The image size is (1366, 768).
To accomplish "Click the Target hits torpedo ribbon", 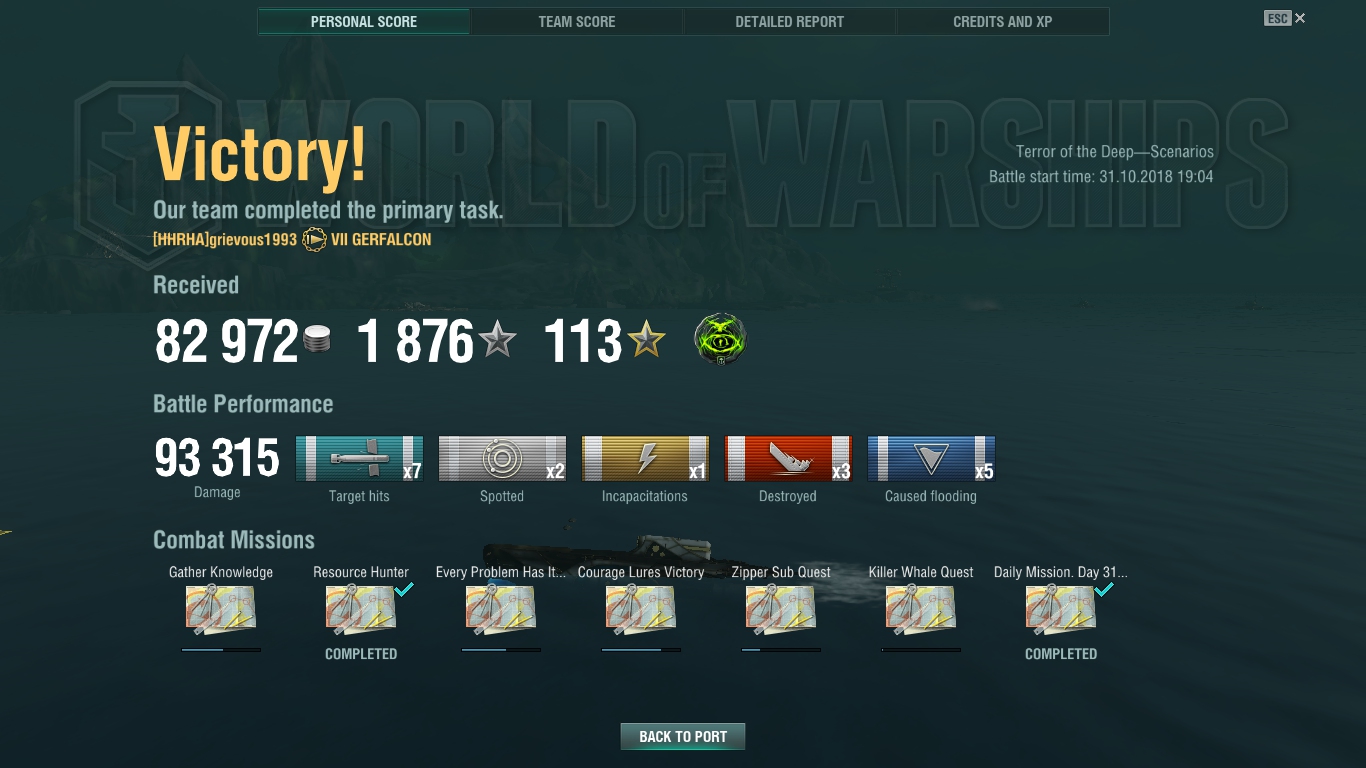I will 359,459.
